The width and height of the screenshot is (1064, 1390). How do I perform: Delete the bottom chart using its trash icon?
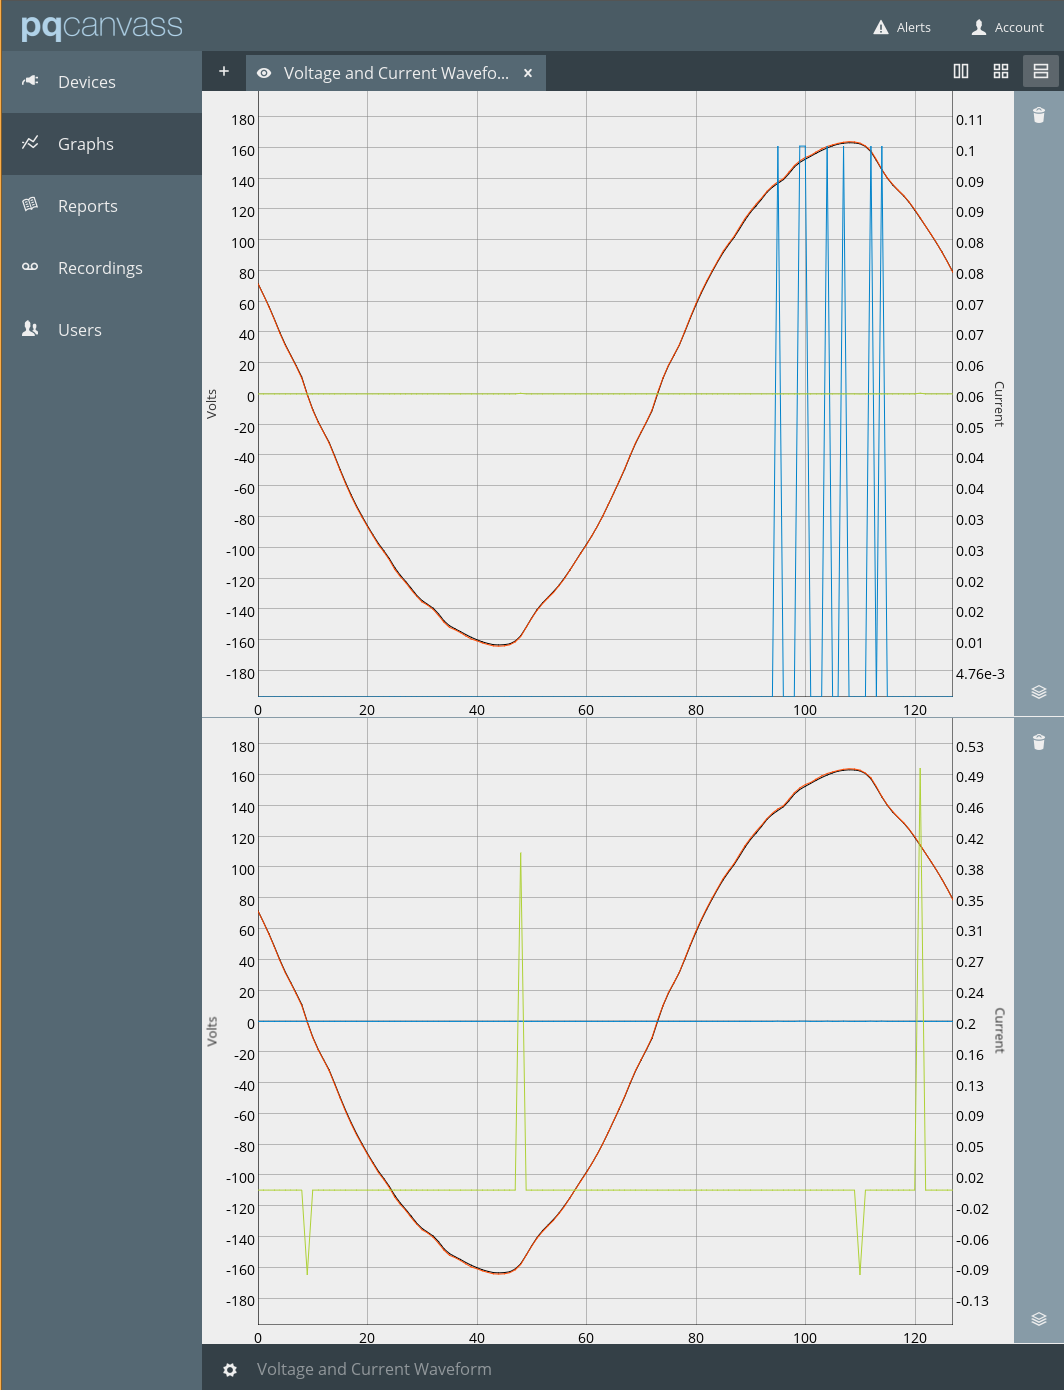pyautogui.click(x=1039, y=743)
